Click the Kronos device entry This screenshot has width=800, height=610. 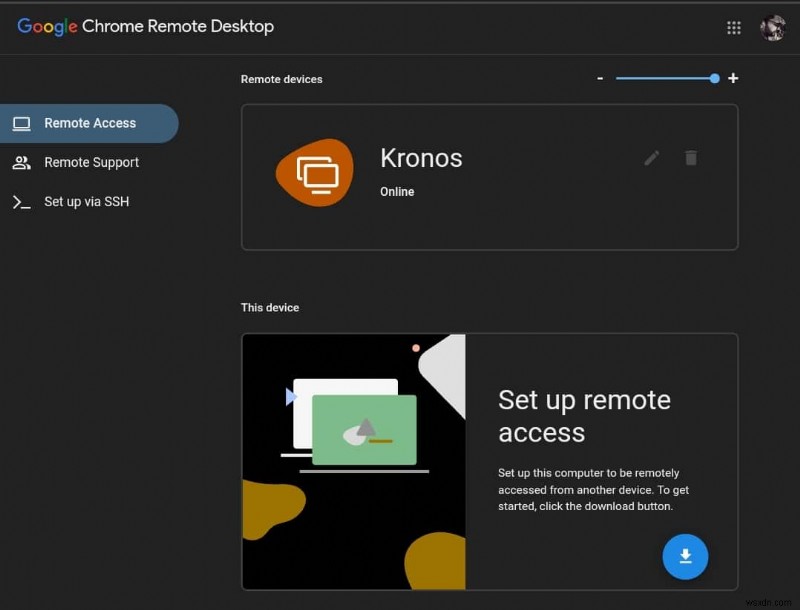point(420,158)
